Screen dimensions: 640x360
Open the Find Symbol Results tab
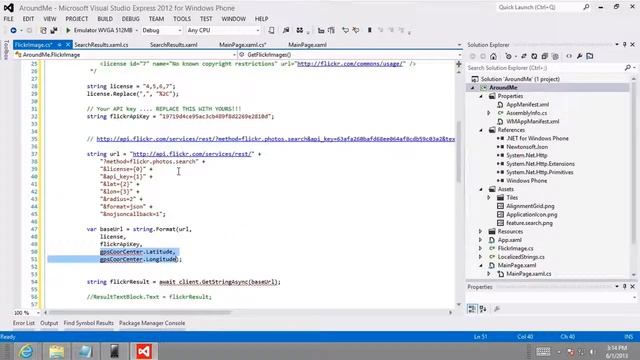pos(89,323)
